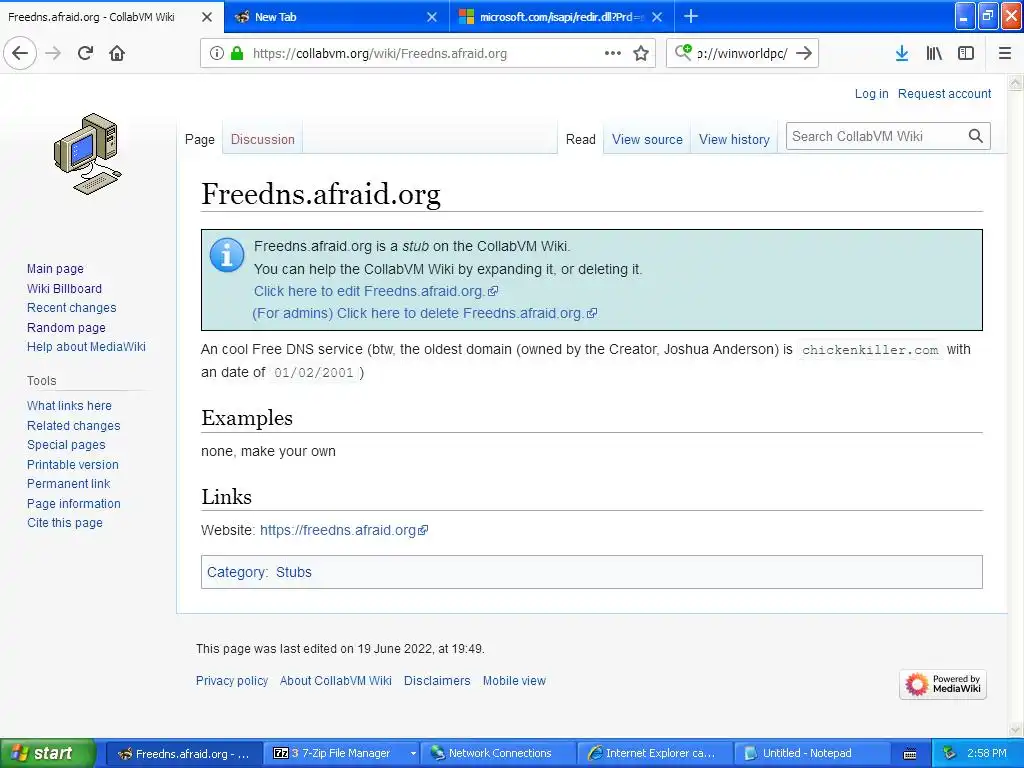Click the CollabVM computer logo
The width and height of the screenshot is (1024, 768).
pos(88,154)
